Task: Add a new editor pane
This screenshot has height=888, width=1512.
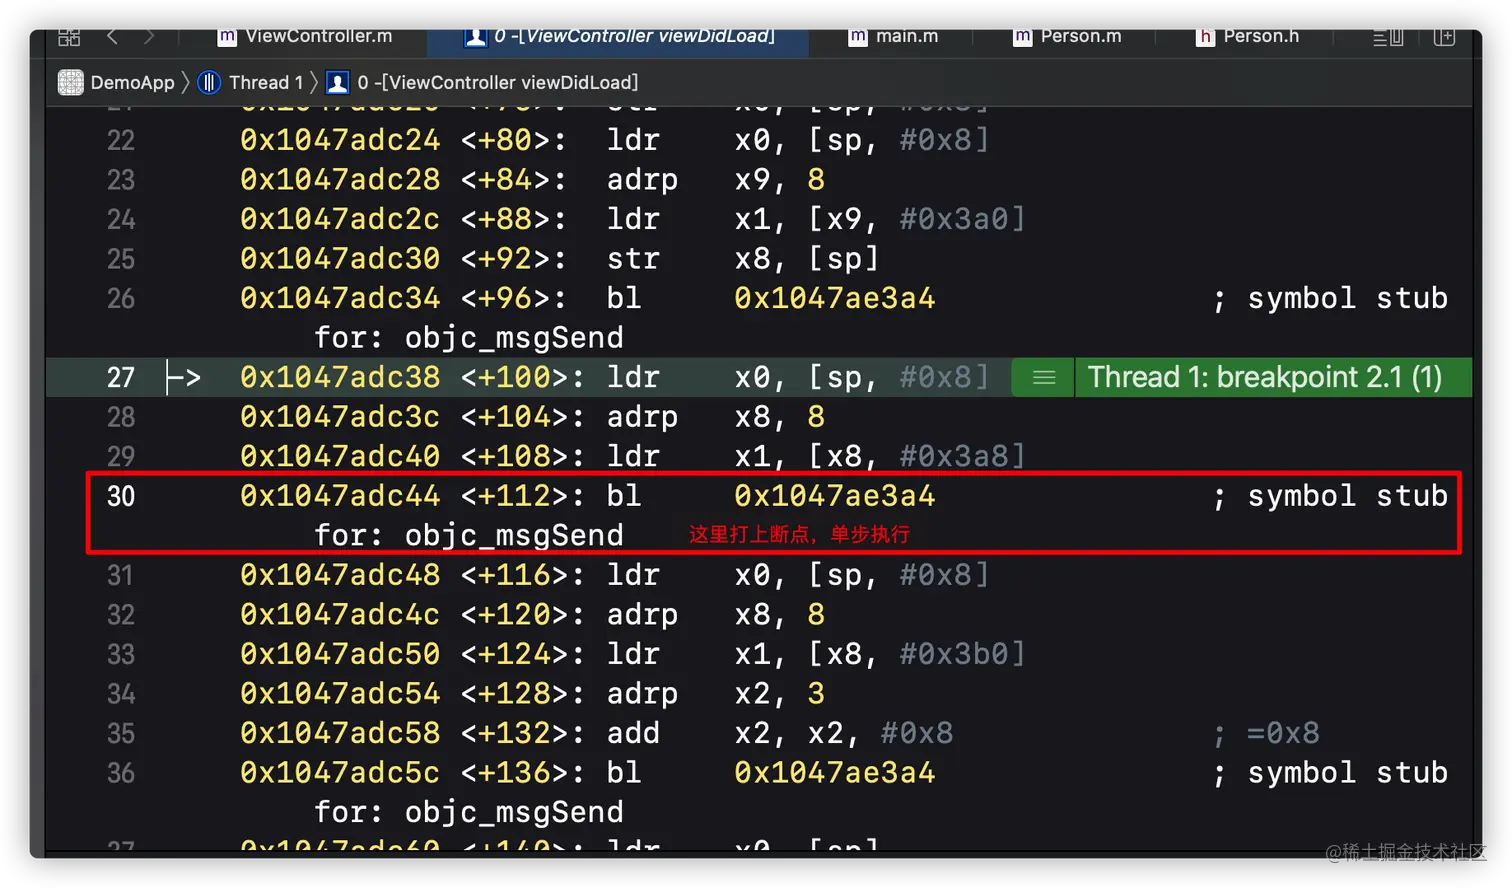Action: (1444, 37)
